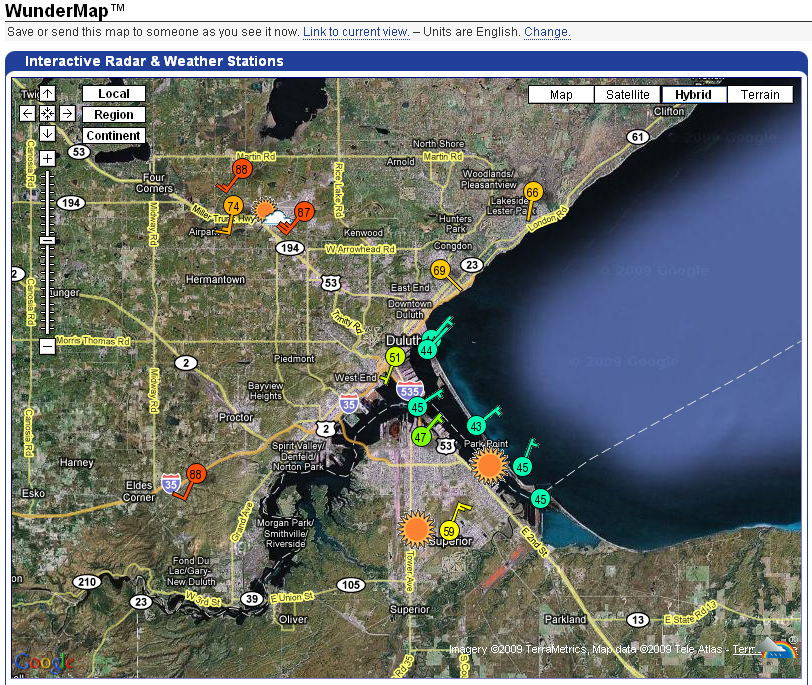This screenshot has height=685, width=812.
Task: Click the 'Hermantown' map label
Action: (x=215, y=280)
